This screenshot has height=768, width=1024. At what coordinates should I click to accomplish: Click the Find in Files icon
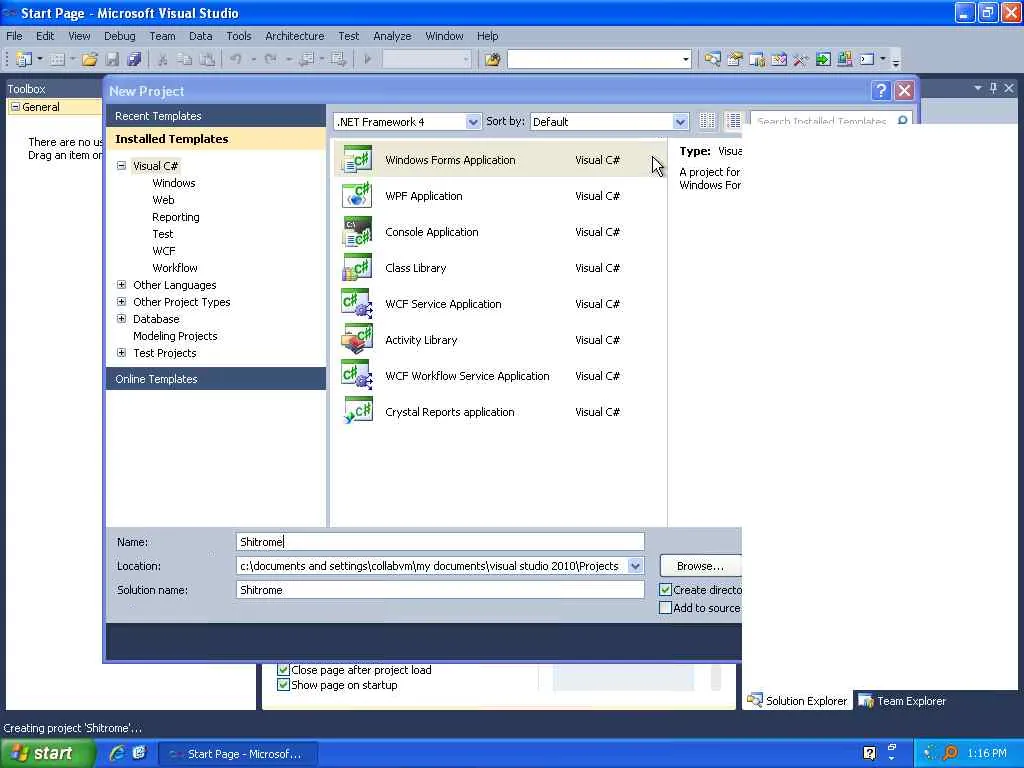point(492,59)
